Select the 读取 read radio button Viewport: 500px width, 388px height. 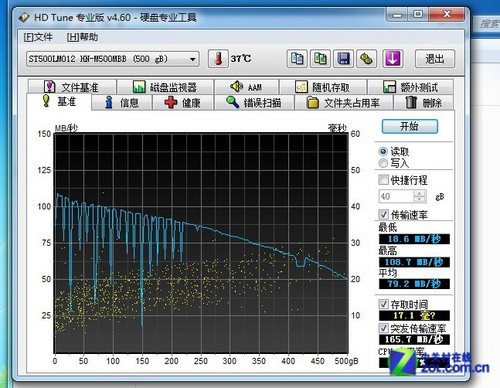click(x=383, y=152)
